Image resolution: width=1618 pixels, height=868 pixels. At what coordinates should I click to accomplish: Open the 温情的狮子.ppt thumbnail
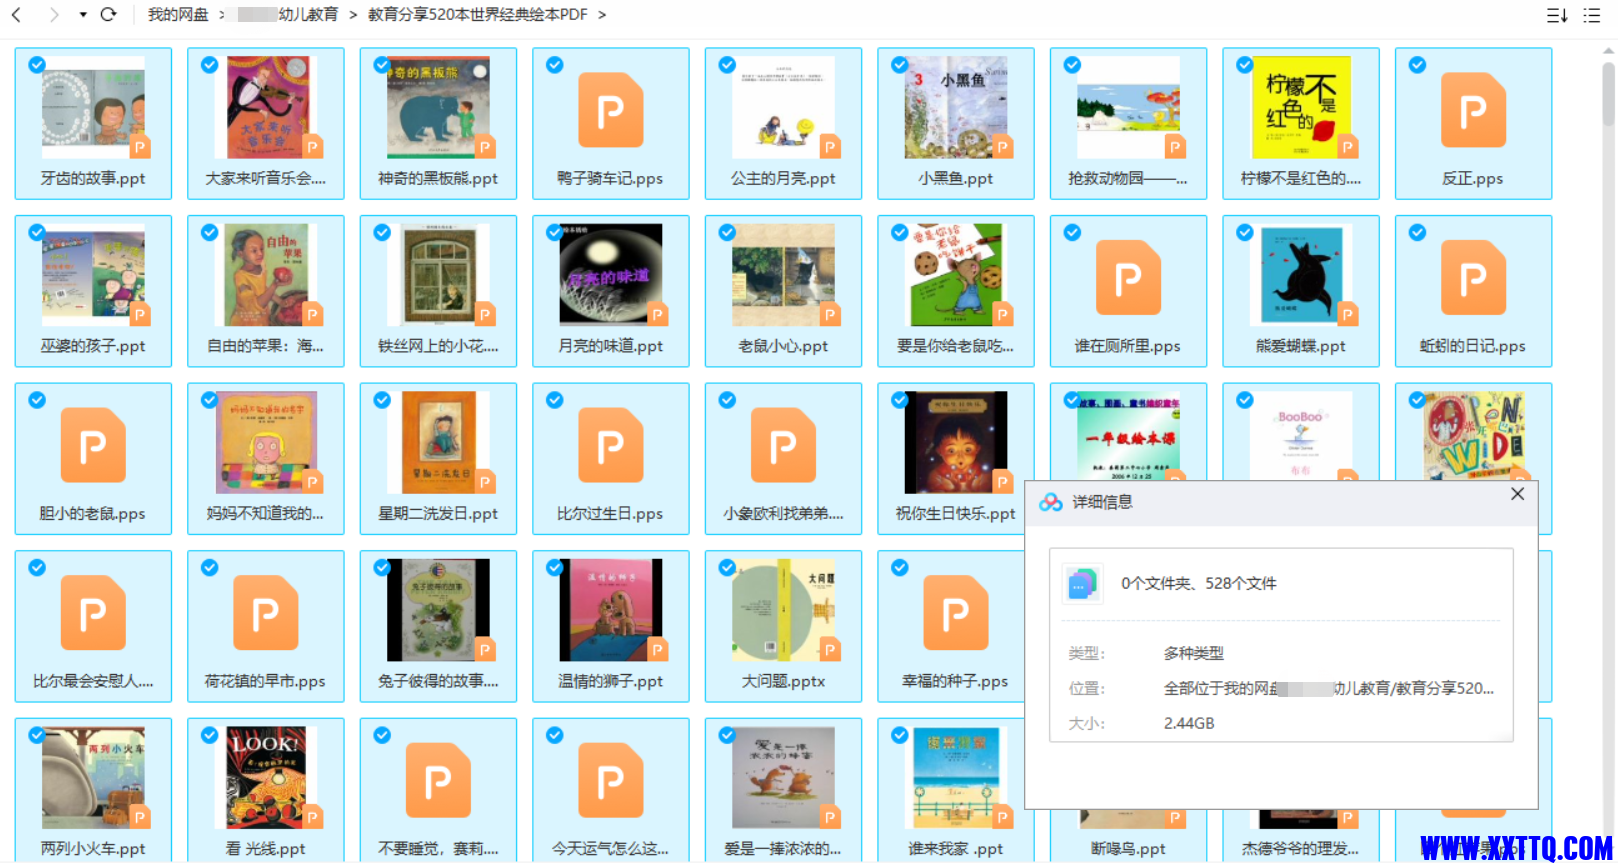tap(611, 609)
